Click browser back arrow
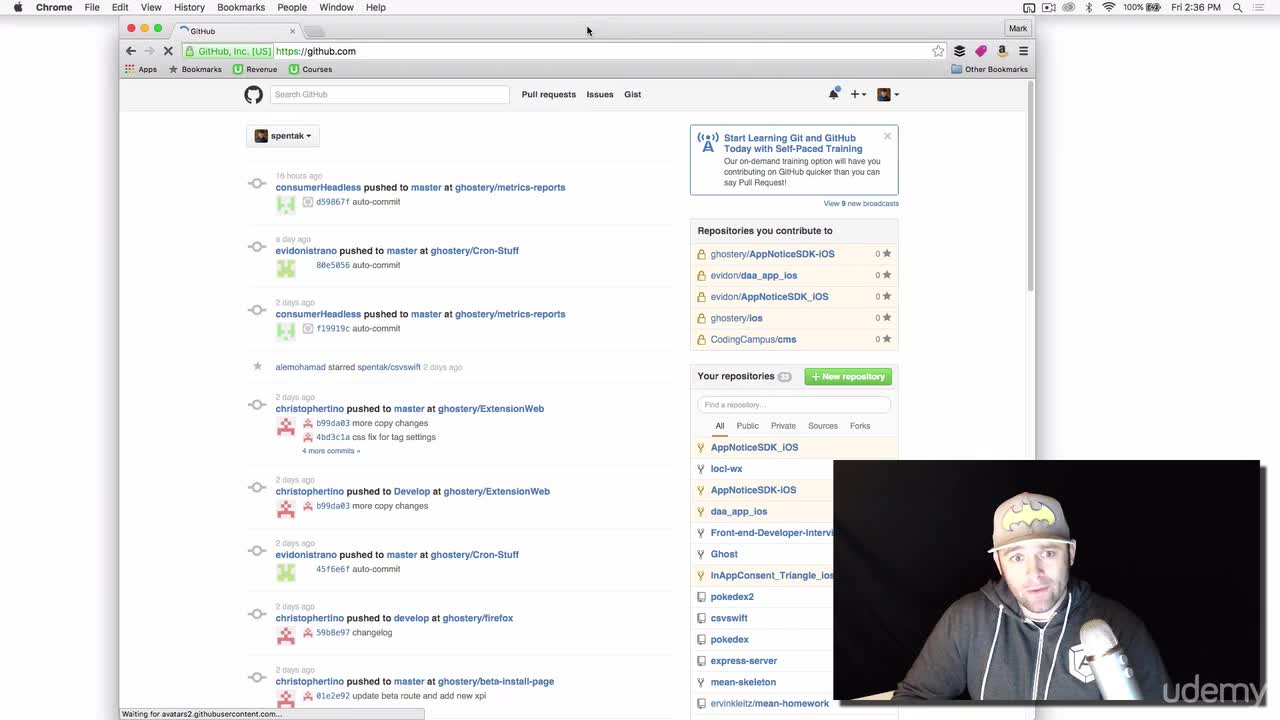 click(x=131, y=51)
